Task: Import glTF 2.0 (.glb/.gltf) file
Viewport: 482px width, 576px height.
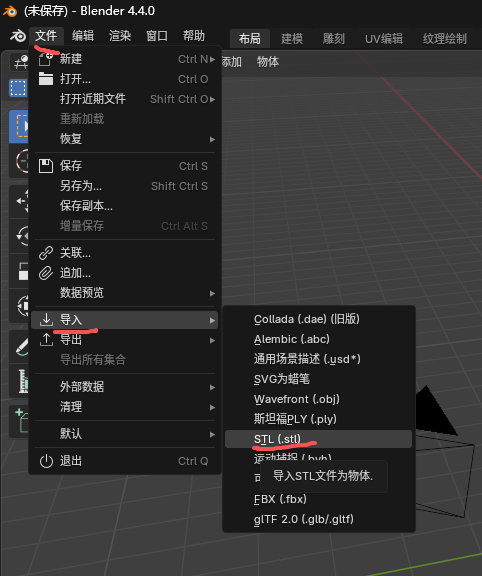Action: coord(318,519)
